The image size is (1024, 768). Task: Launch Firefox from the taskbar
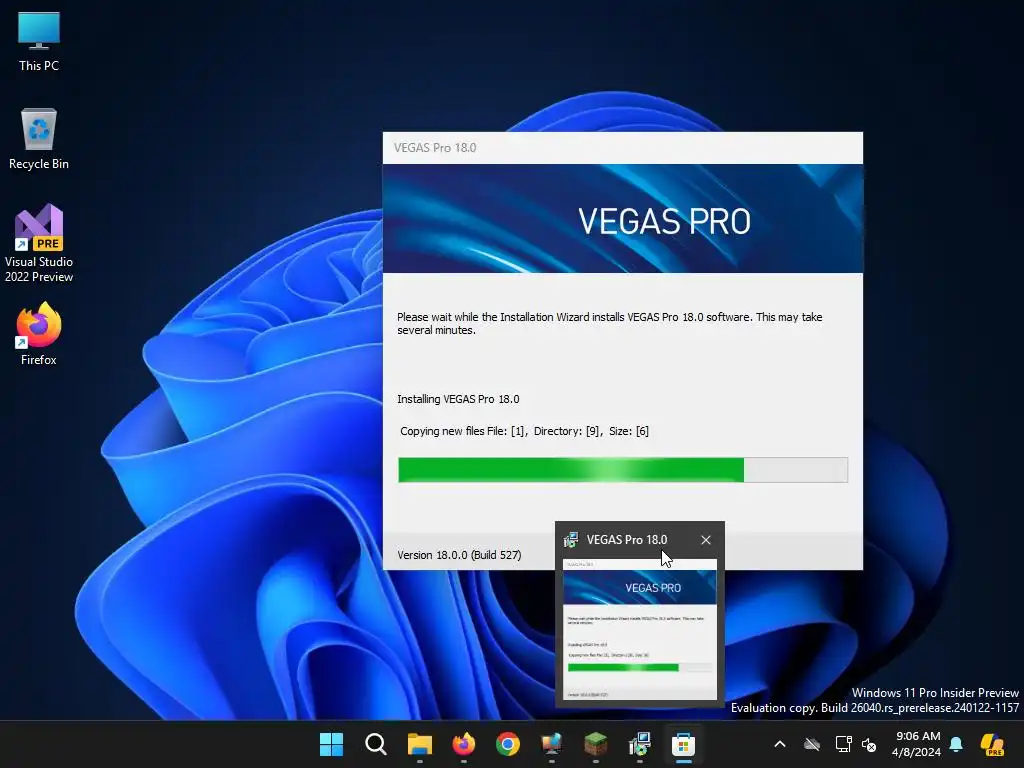coord(464,744)
